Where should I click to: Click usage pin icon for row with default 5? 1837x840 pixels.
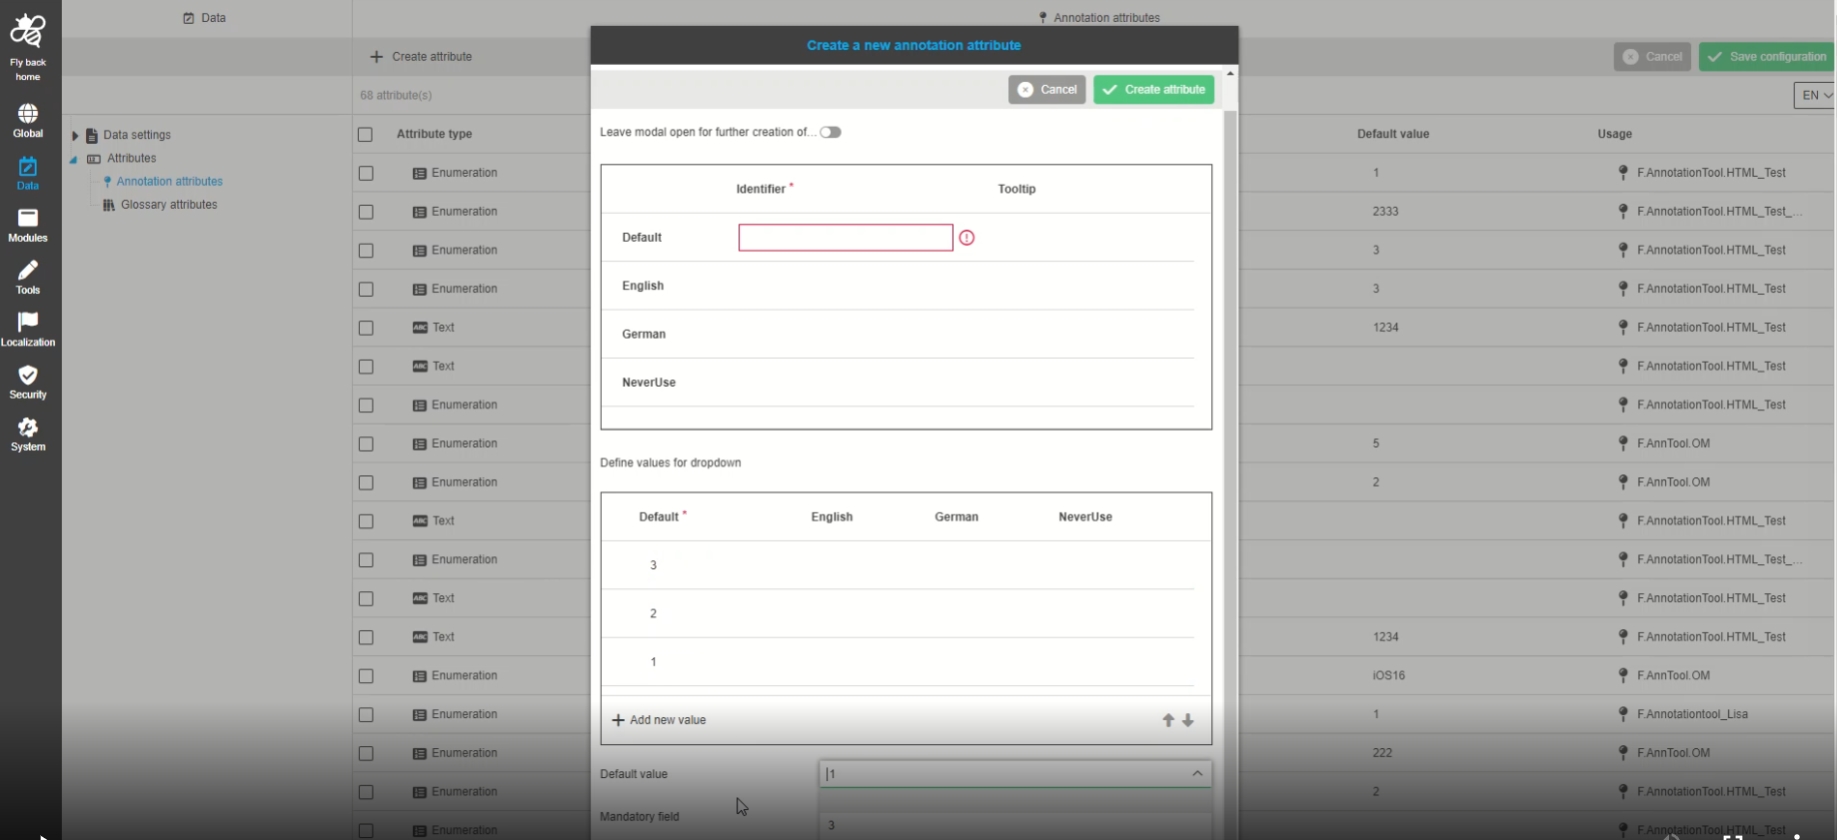point(1623,444)
